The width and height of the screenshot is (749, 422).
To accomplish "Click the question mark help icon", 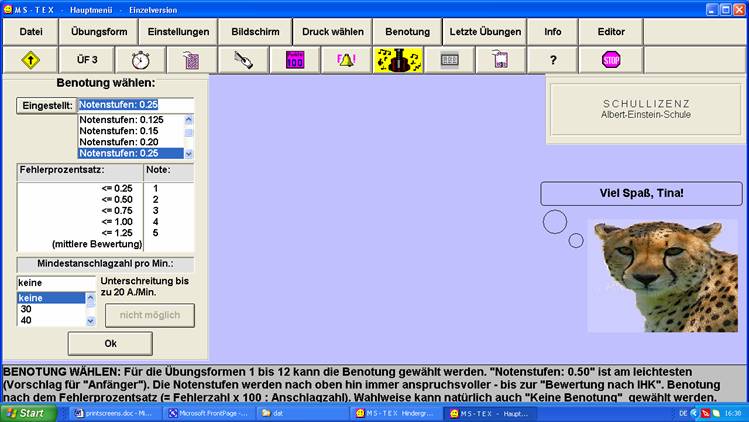I will pyautogui.click(x=553, y=60).
